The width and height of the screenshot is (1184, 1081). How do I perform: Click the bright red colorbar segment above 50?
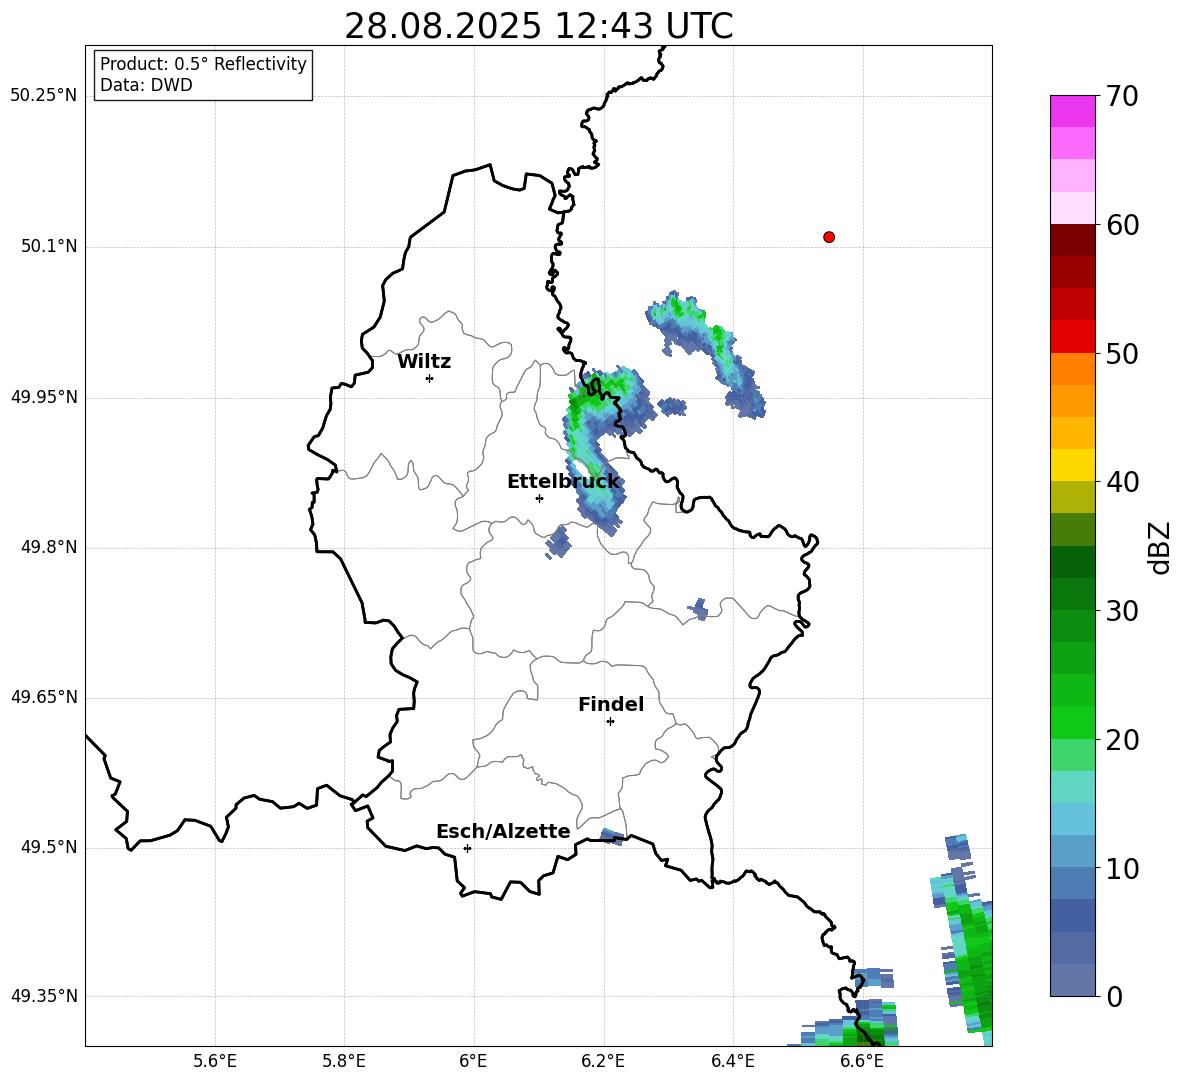pyautogui.click(x=1072, y=337)
